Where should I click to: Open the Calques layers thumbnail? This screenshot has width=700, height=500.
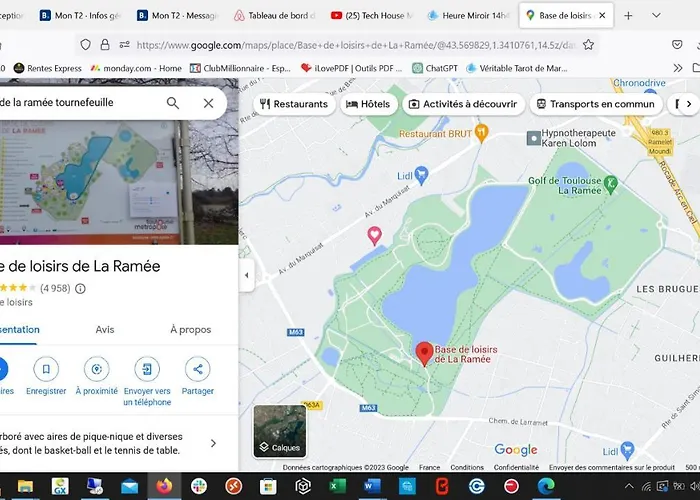280,431
